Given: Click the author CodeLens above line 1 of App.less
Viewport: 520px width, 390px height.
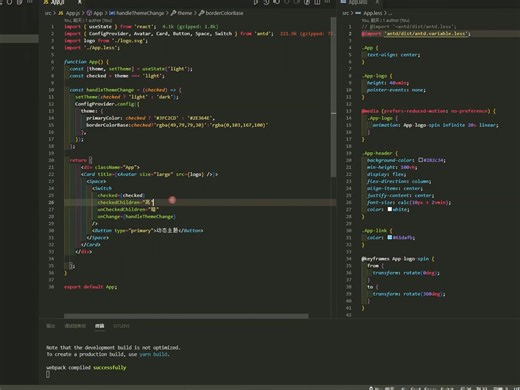Looking at the screenshot, I should click(x=386, y=20).
